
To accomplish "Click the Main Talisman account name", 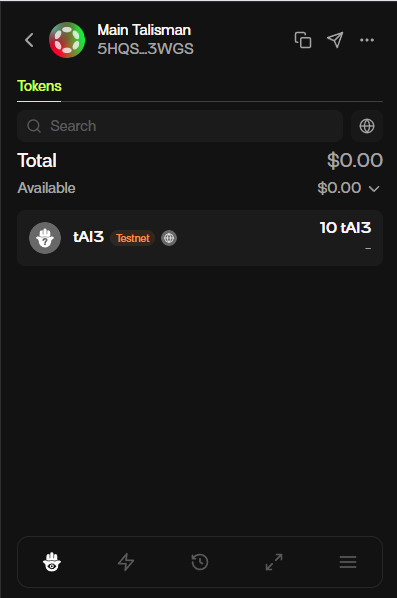I will (x=144, y=30).
